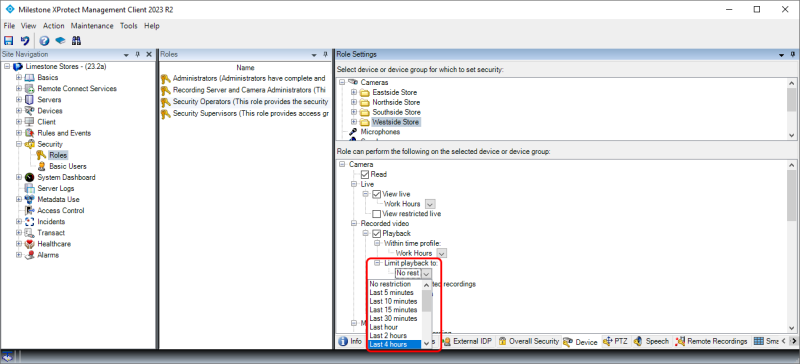Viewport: 800px width, 364px height.
Task: Switch to the Speech tab
Action: (652, 342)
